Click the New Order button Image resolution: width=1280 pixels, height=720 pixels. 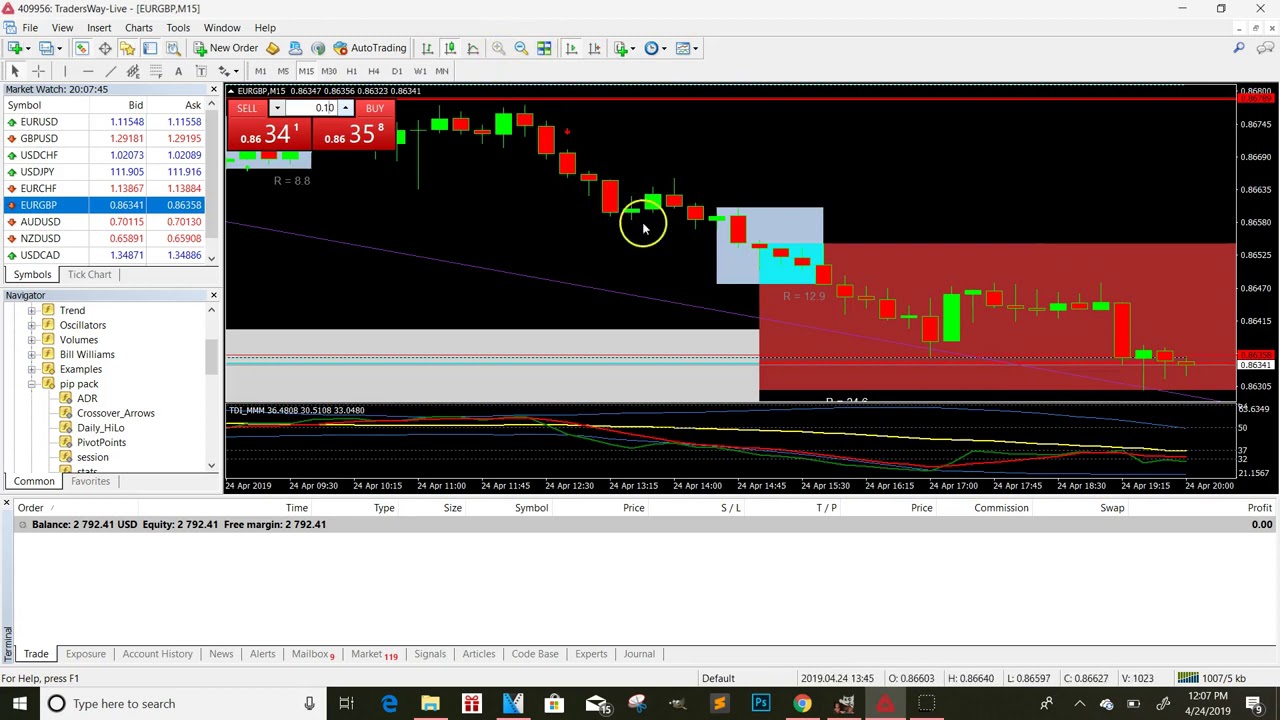(x=227, y=48)
